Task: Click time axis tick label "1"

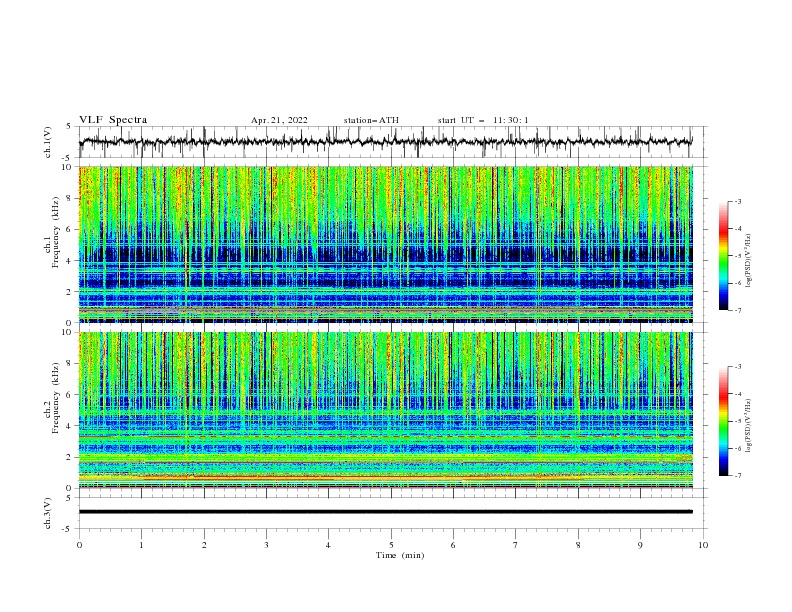Action: 141,545
